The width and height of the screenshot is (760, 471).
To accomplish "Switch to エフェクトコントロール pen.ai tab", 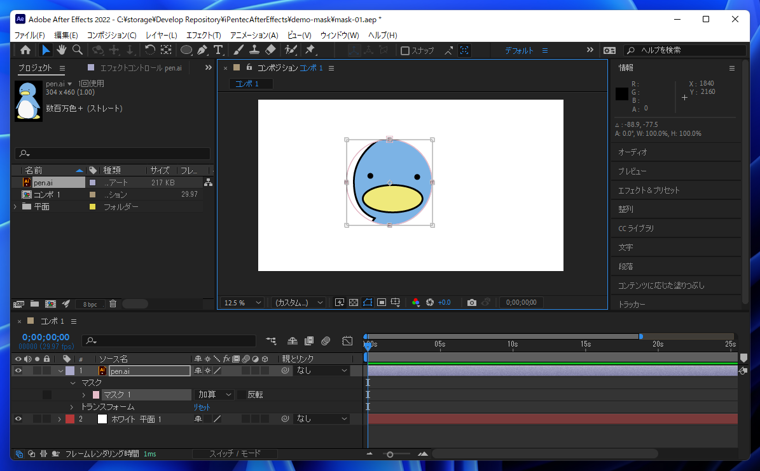I will (141, 68).
